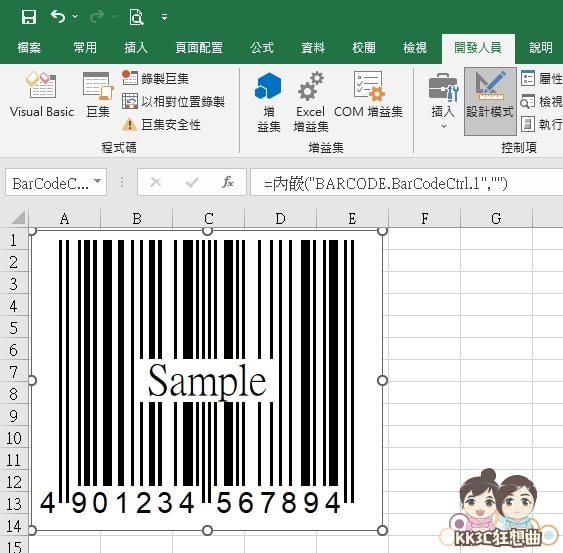Click barcode left-middle resize handle
This screenshot has height=553, width=563.
pos(32,380)
